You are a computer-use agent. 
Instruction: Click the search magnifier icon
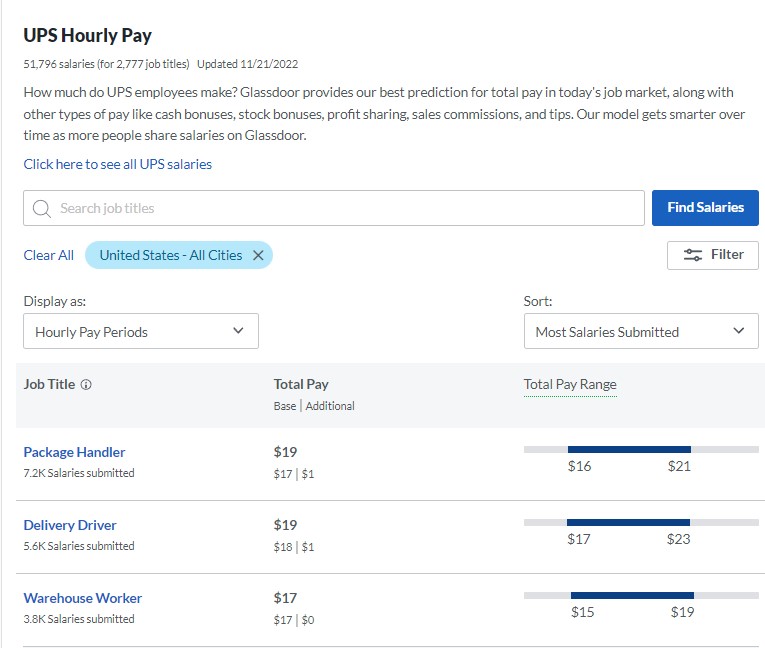pos(41,208)
